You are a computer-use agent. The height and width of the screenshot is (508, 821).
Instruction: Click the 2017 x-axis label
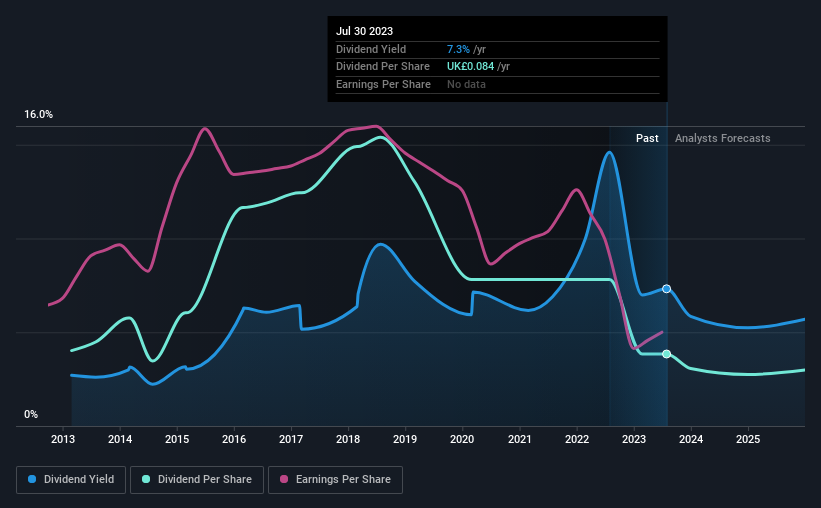pos(291,439)
